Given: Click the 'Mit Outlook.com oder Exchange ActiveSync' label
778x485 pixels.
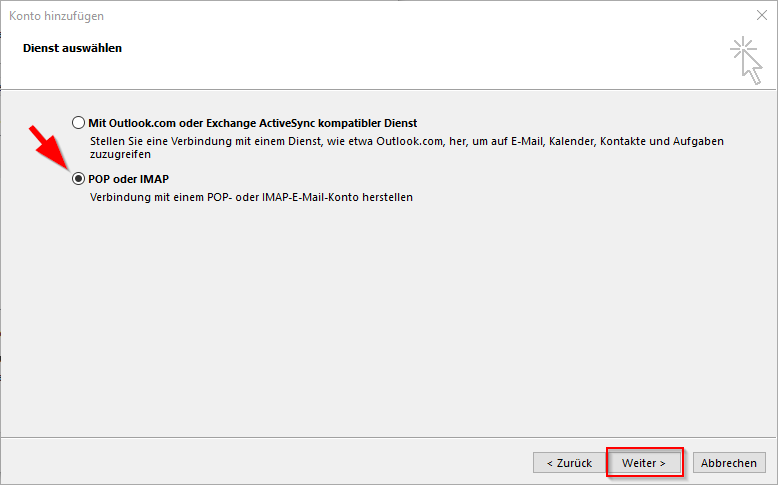Looking at the screenshot, I should click(202, 123).
